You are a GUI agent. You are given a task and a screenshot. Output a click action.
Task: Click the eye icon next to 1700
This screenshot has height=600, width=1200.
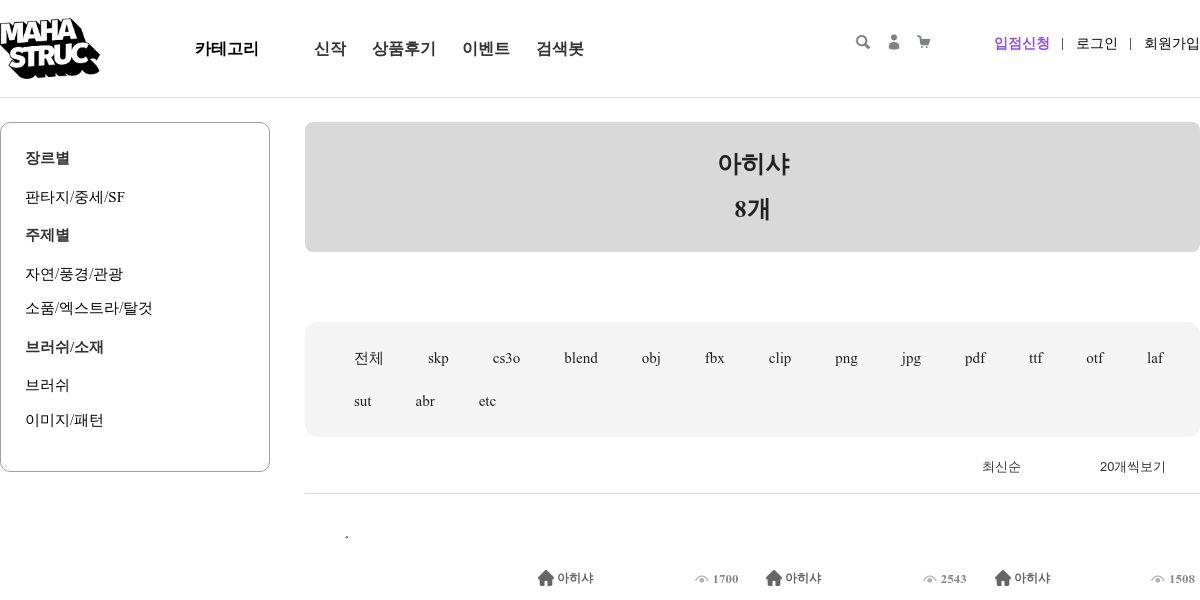[x=702, y=579]
